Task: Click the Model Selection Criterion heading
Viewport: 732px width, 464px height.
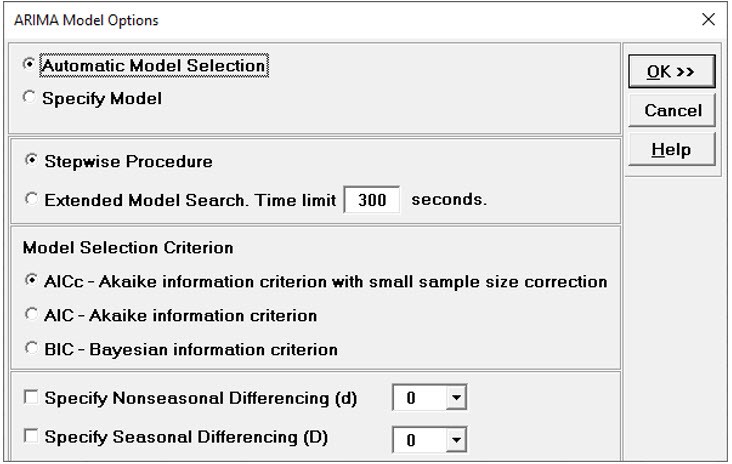Action: click(128, 248)
